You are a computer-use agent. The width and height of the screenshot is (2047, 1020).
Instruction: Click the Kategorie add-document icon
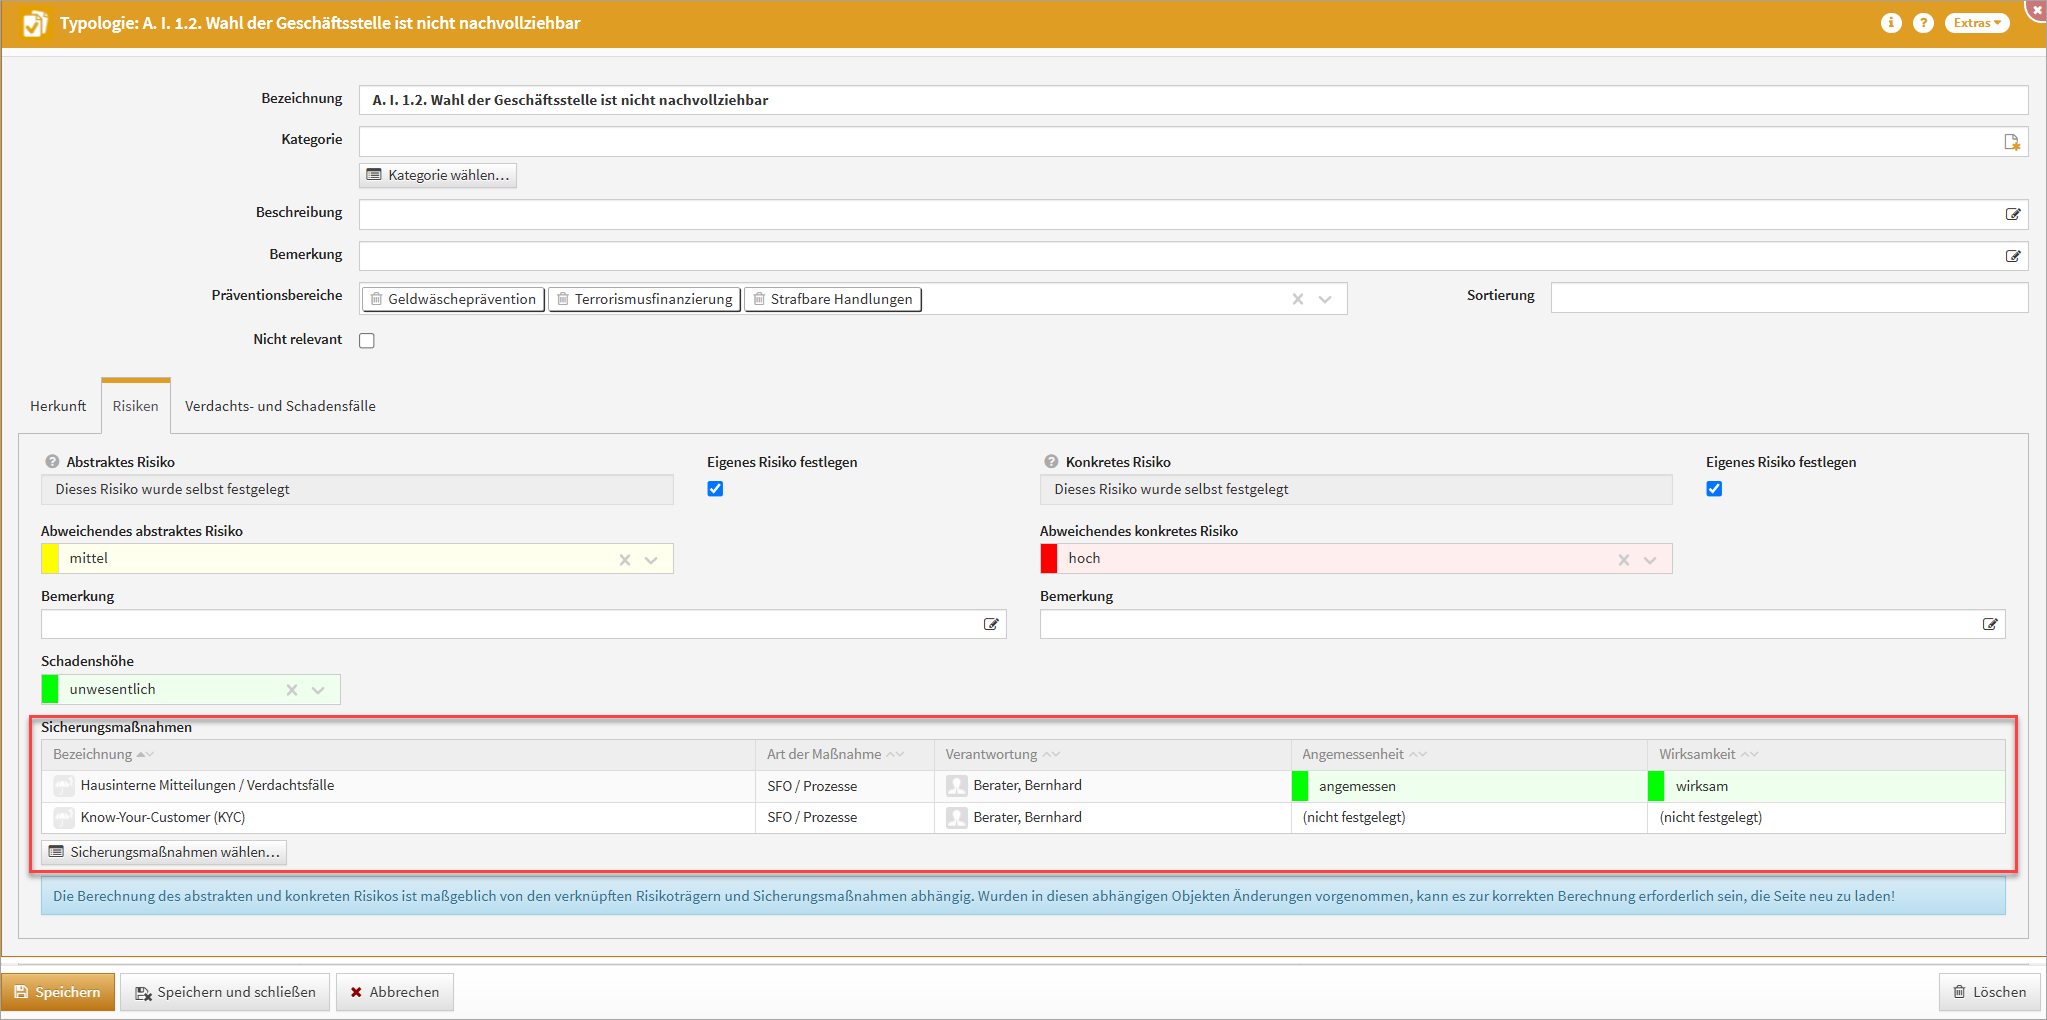2012,142
